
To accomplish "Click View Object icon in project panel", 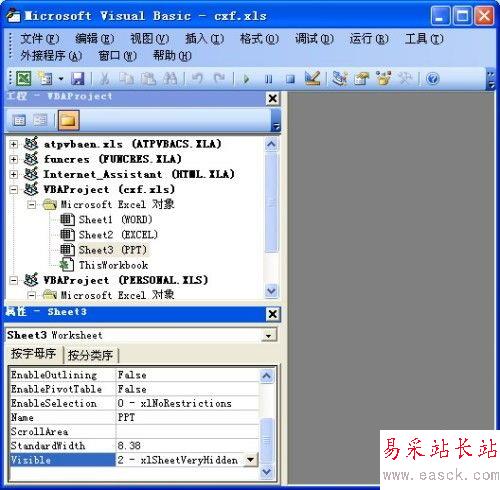I will click(x=40, y=120).
